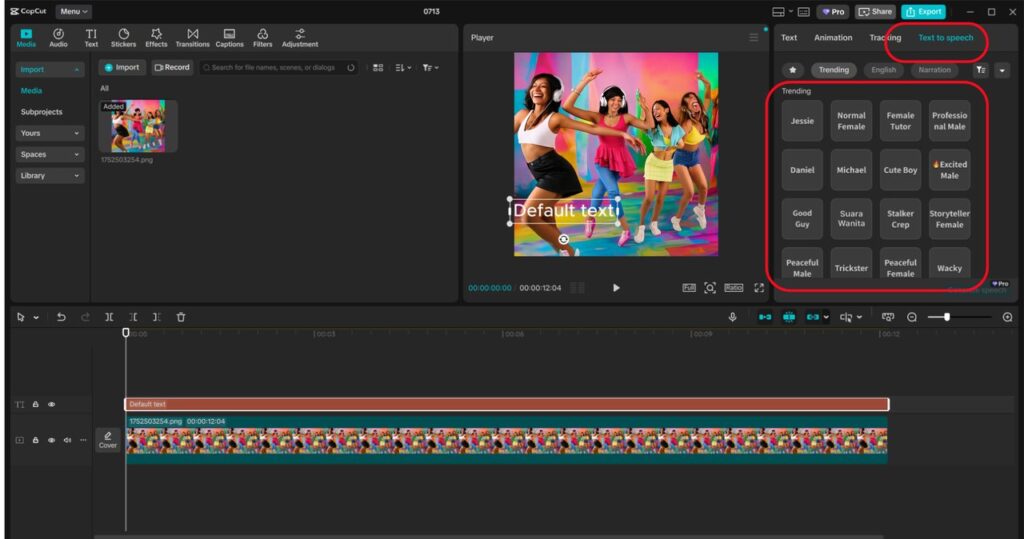Image resolution: width=1024 pixels, height=539 pixels.
Task: Click the fullscreen expand icon in Player
Action: (759, 288)
